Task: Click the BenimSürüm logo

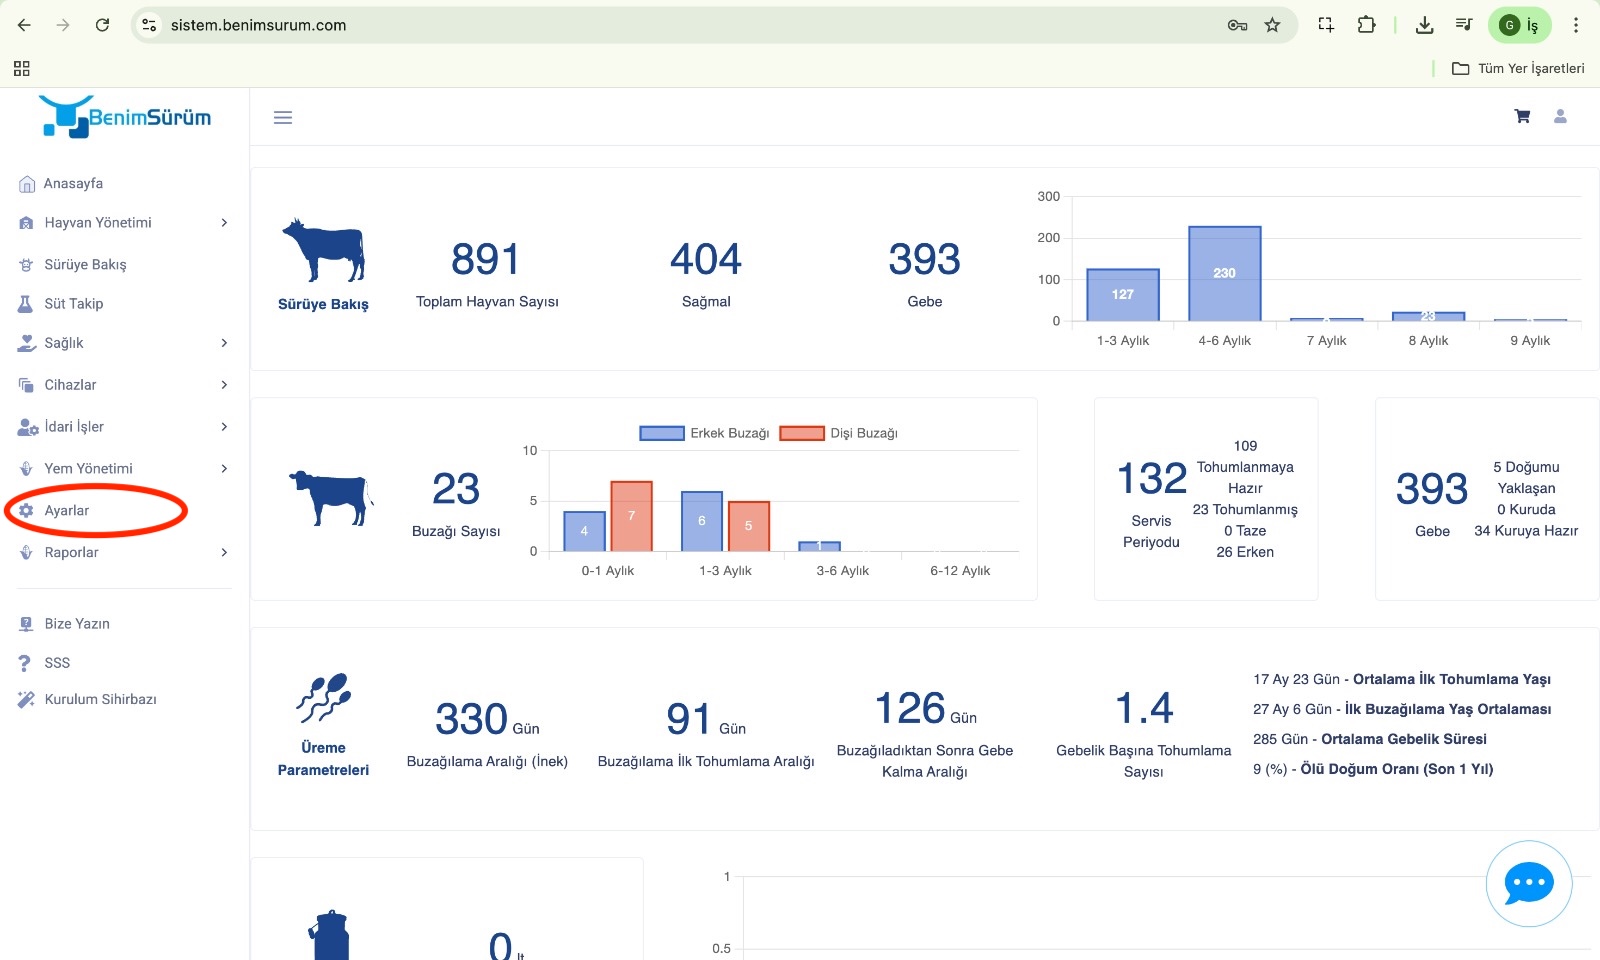Action: pyautogui.click(x=126, y=116)
